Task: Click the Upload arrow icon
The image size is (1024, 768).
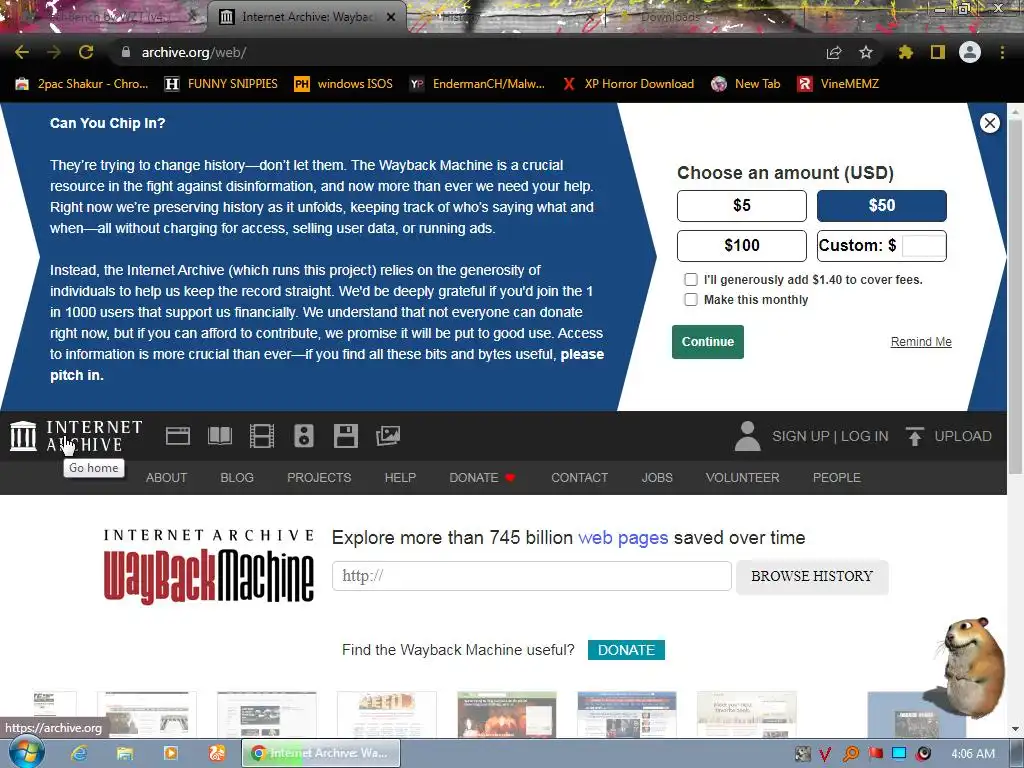Action: click(915, 436)
